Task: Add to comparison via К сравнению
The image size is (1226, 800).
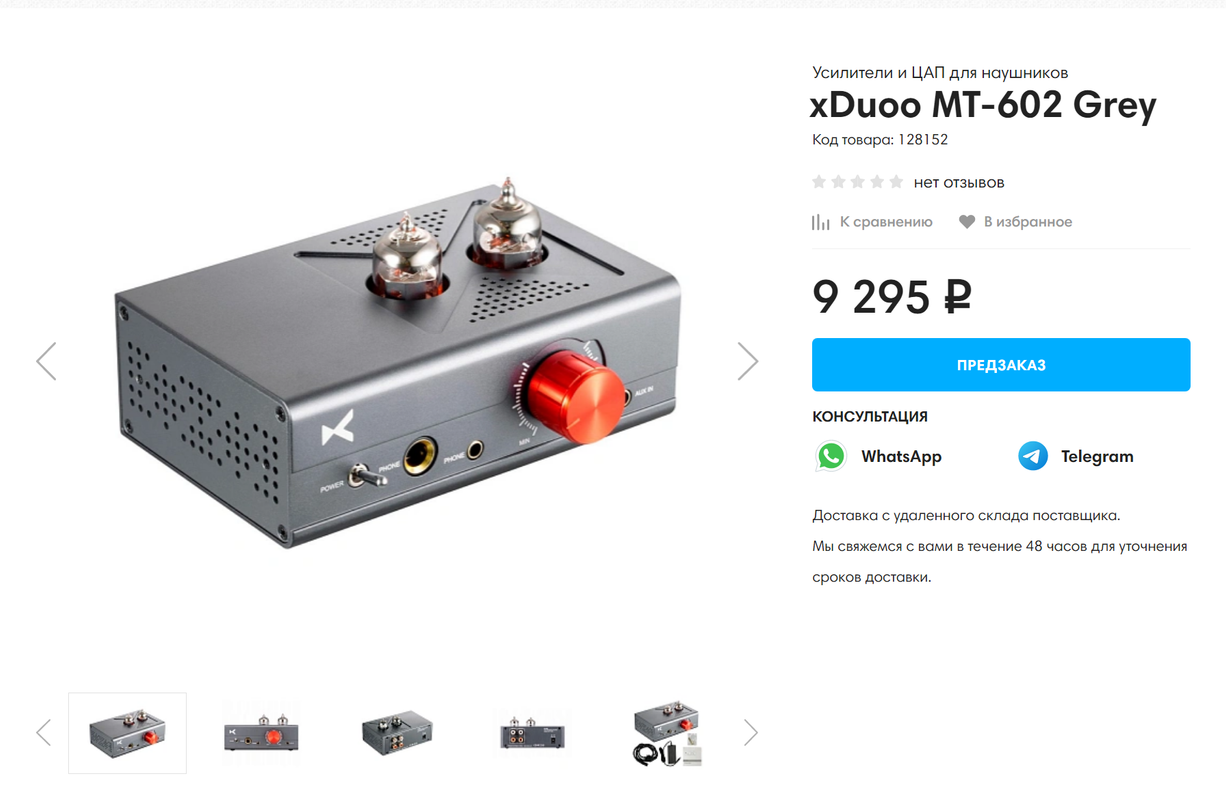Action: click(x=886, y=222)
